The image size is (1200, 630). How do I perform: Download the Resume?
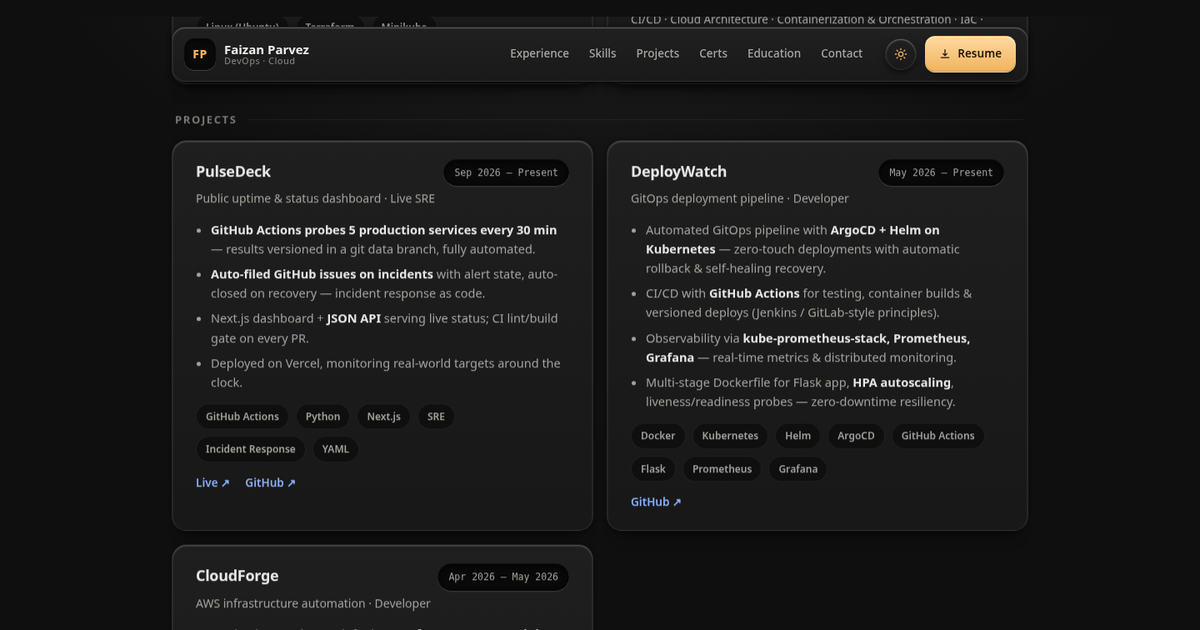click(970, 54)
